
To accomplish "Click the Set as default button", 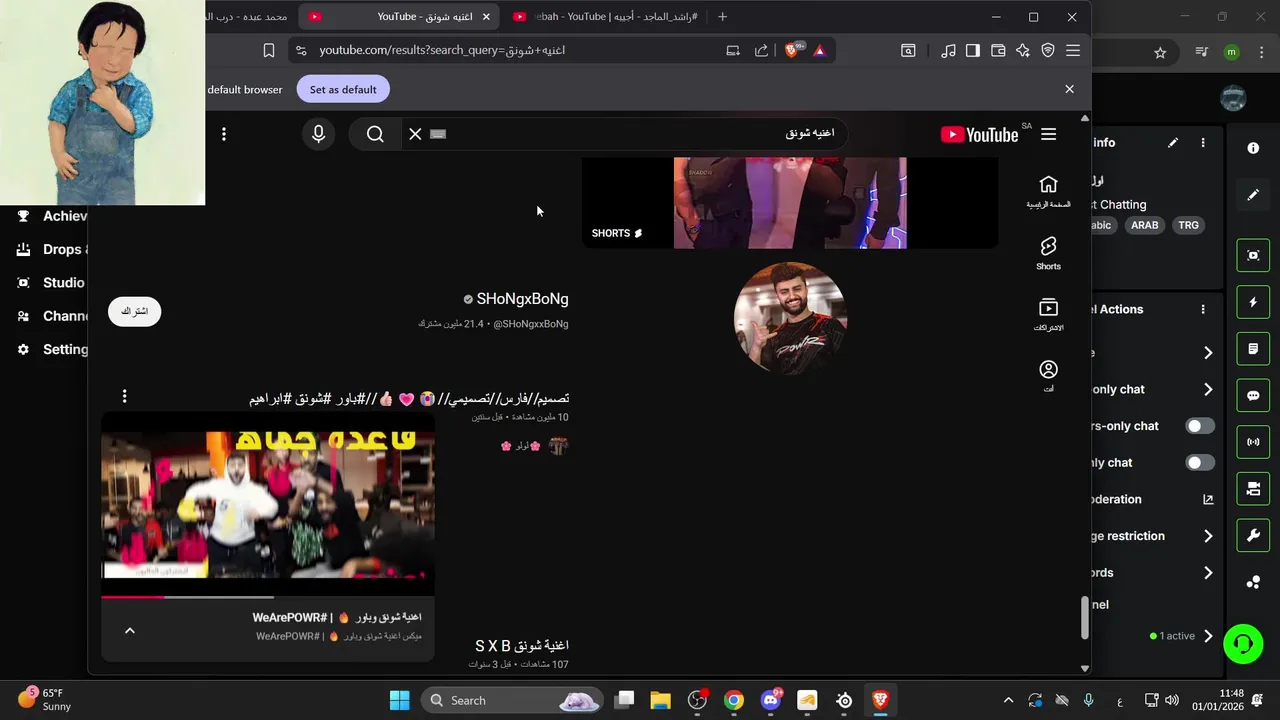I will tap(343, 90).
